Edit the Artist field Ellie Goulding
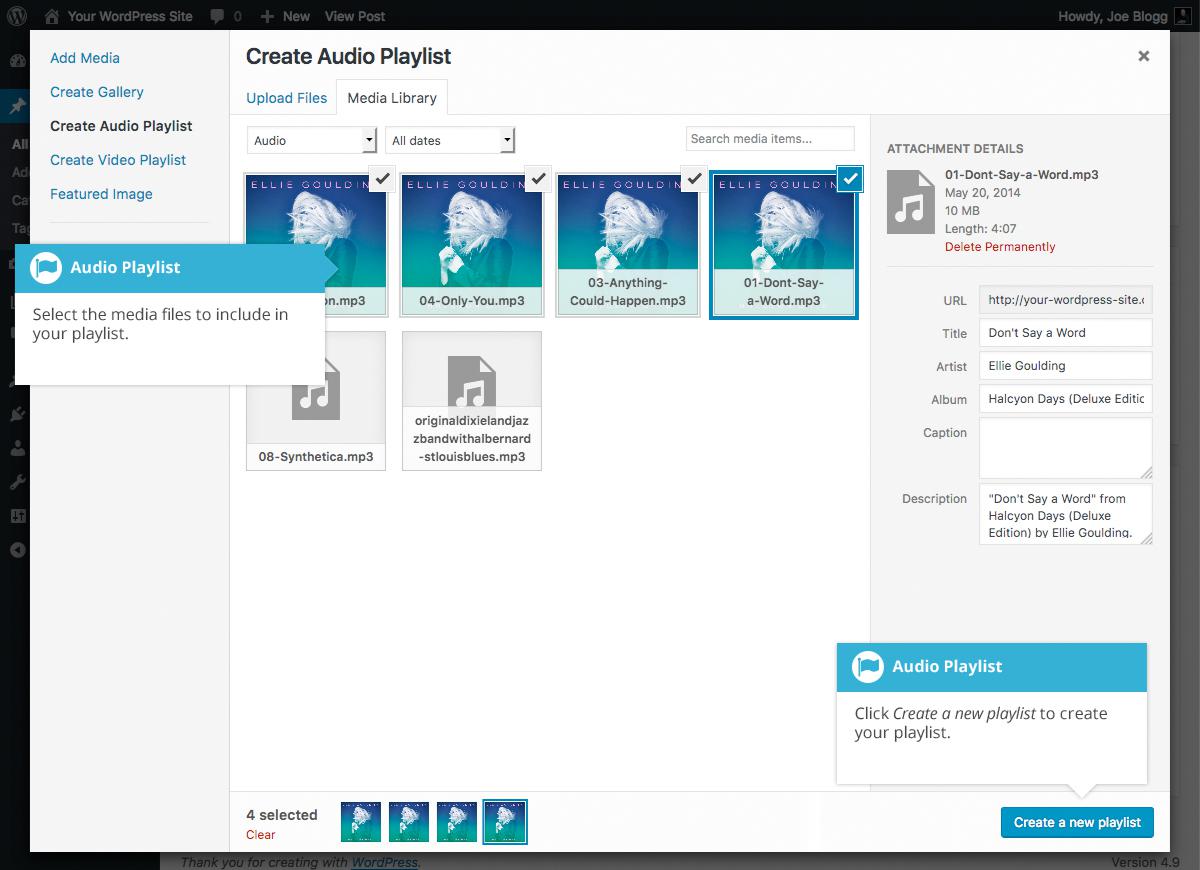The image size is (1200, 870). [1066, 366]
